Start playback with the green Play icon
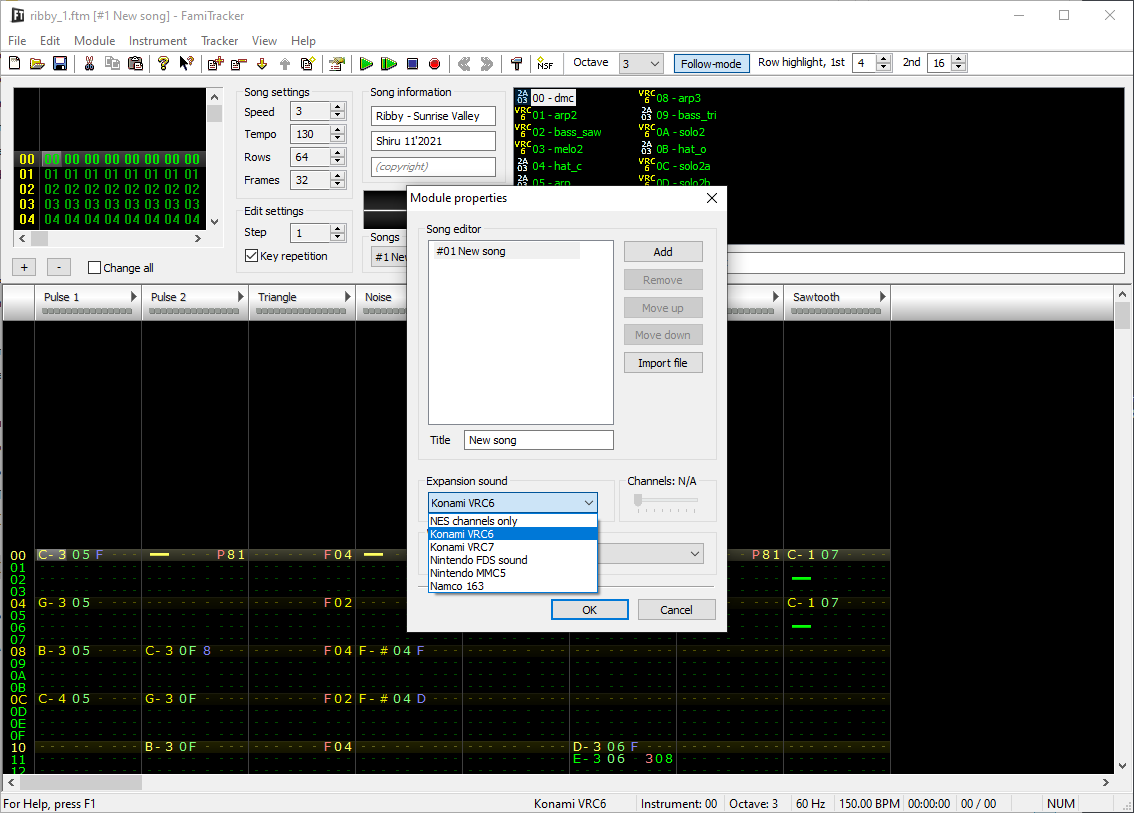 [366, 64]
